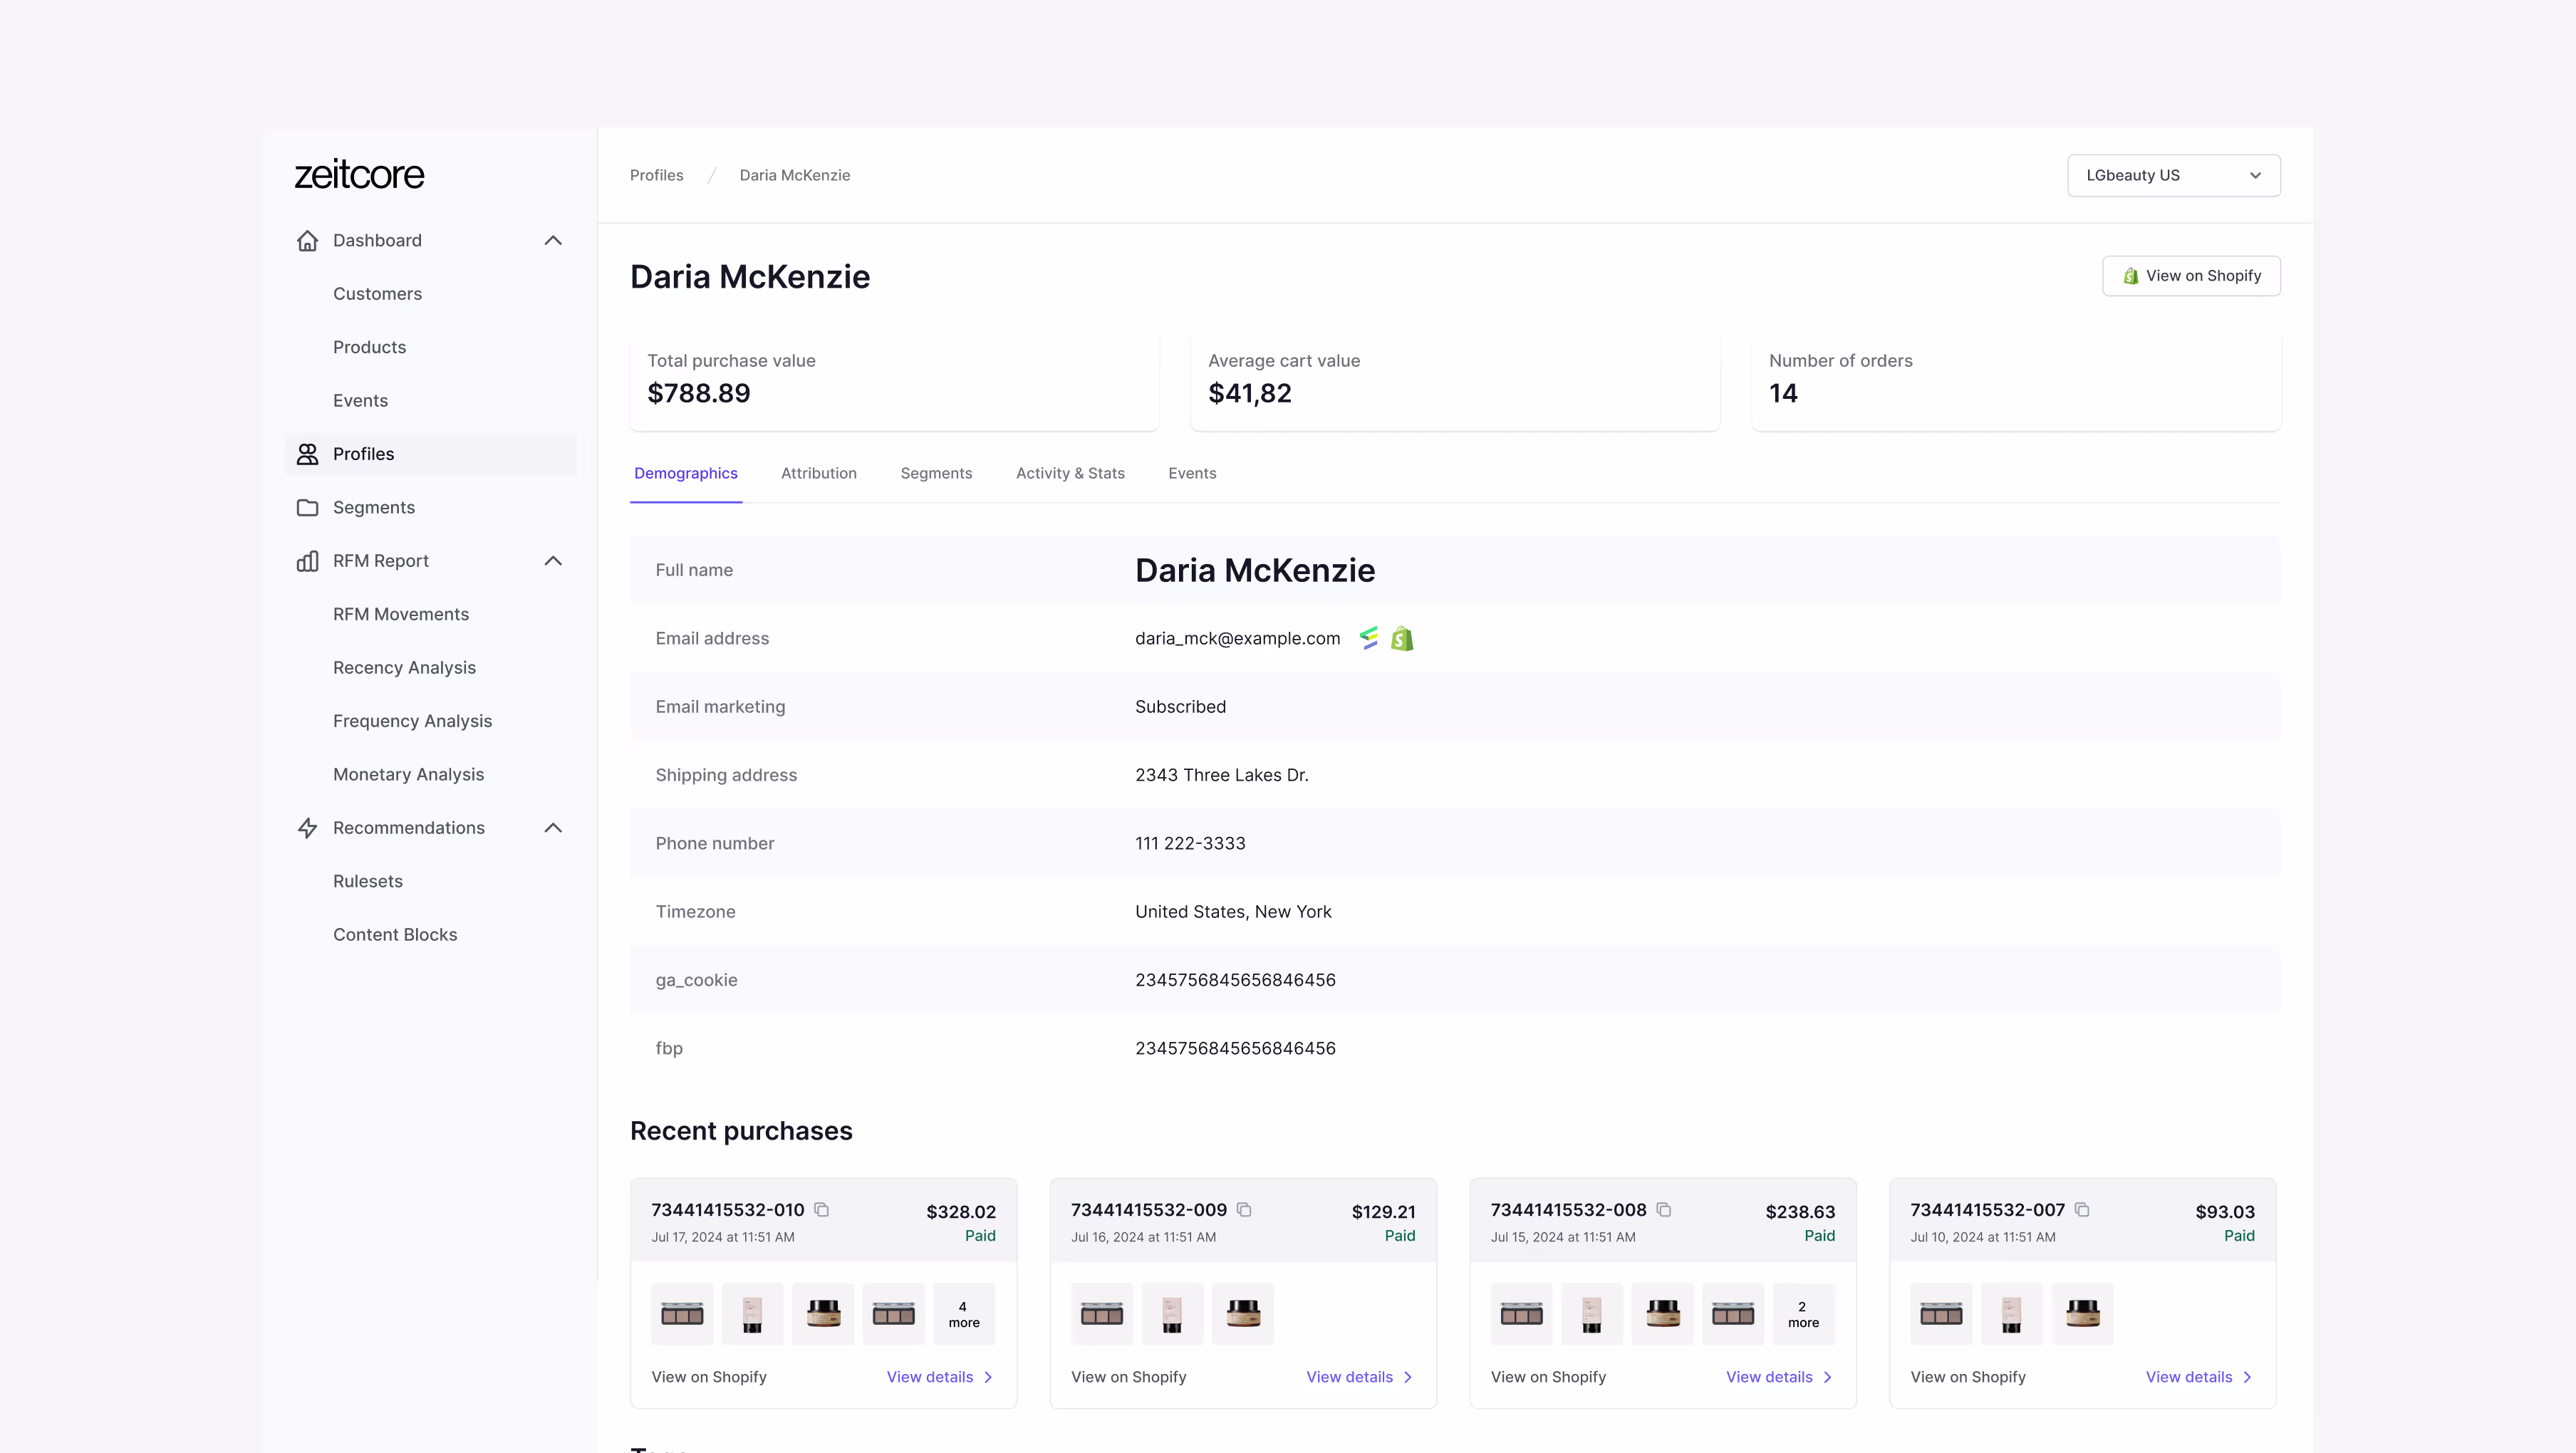
Task: Click the multicolored integration icon next to email
Action: (x=1368, y=638)
